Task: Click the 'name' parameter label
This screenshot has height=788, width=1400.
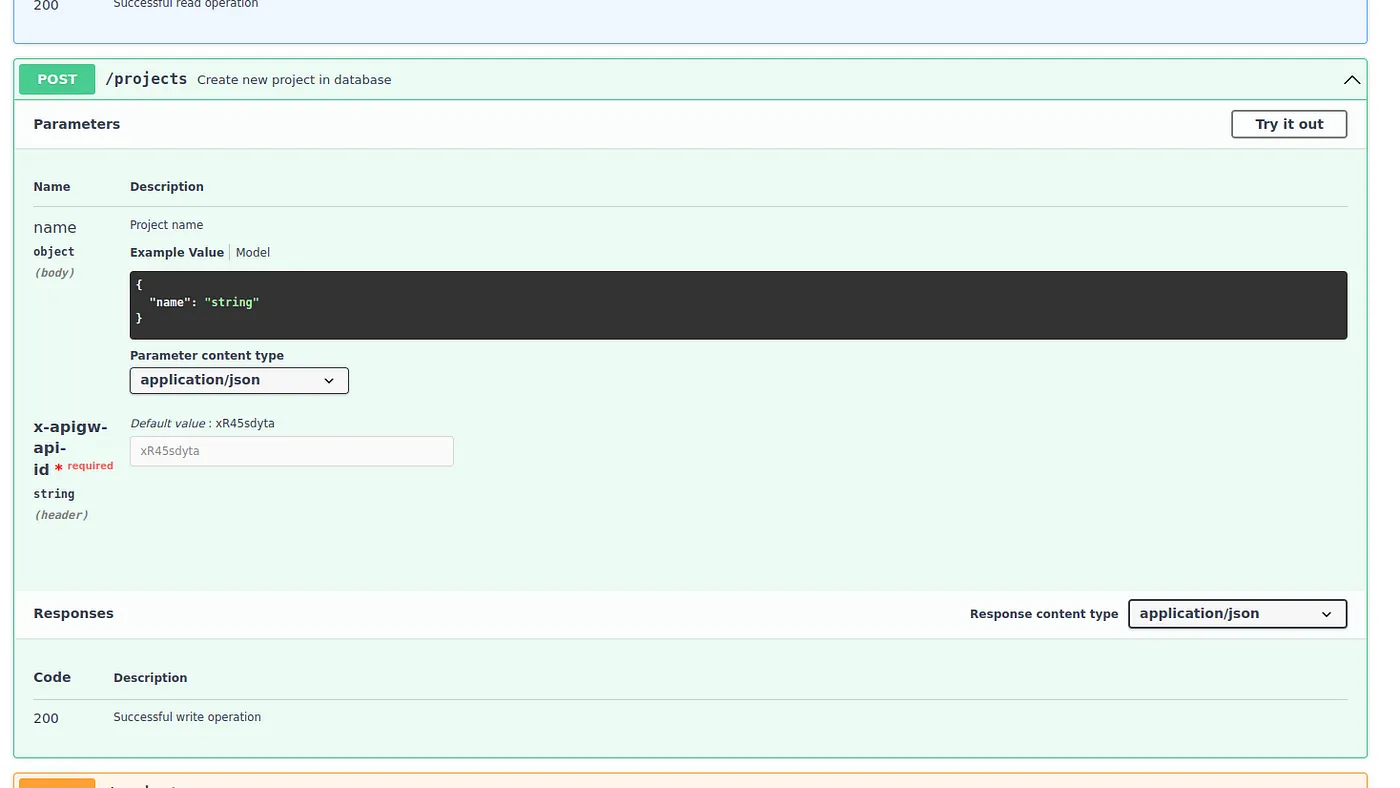Action: pos(55,227)
